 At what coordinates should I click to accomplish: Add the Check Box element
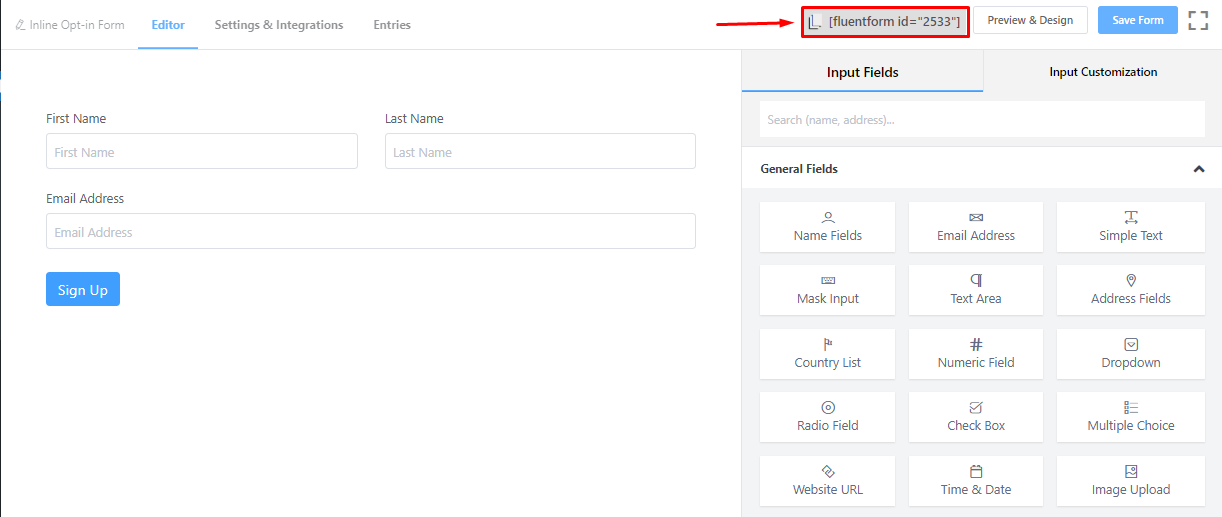pos(976,417)
